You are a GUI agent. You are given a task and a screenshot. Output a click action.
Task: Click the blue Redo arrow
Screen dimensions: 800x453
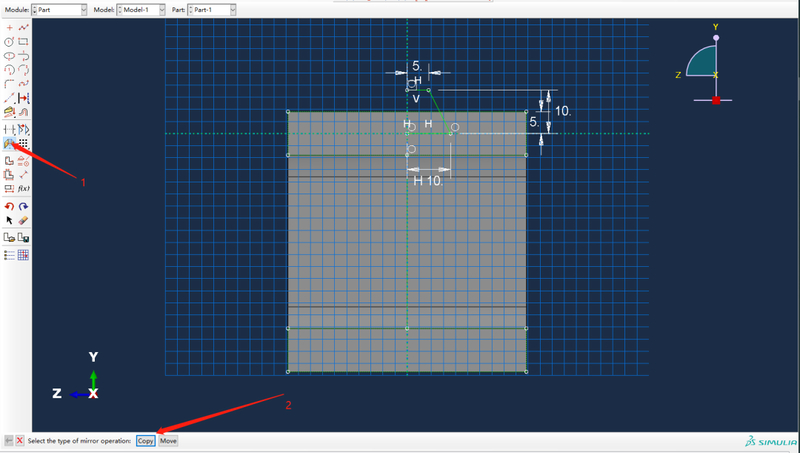click(x=23, y=207)
